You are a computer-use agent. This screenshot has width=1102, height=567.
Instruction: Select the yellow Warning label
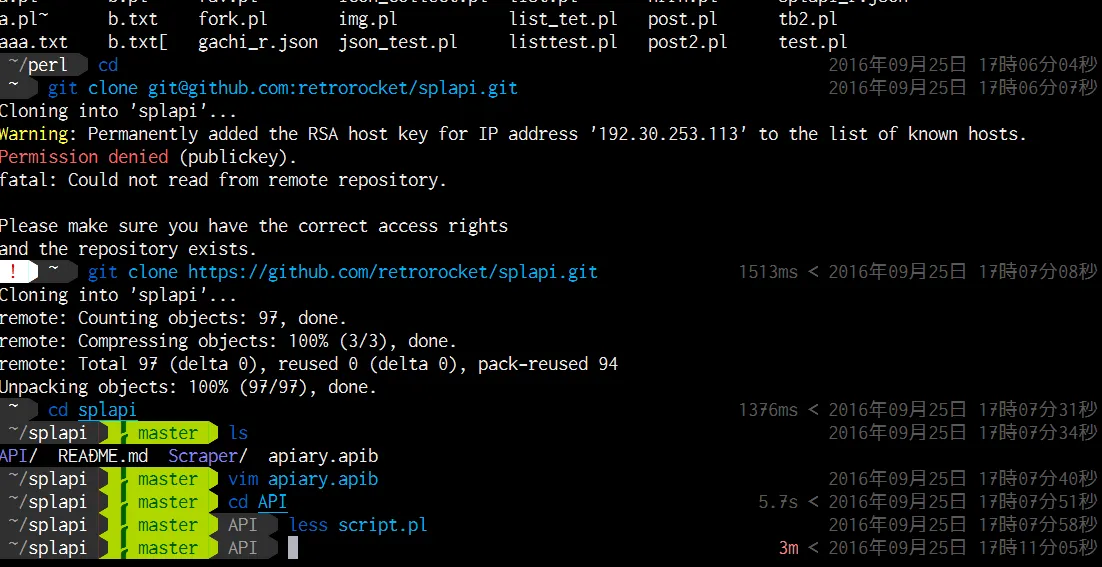[x=34, y=134]
